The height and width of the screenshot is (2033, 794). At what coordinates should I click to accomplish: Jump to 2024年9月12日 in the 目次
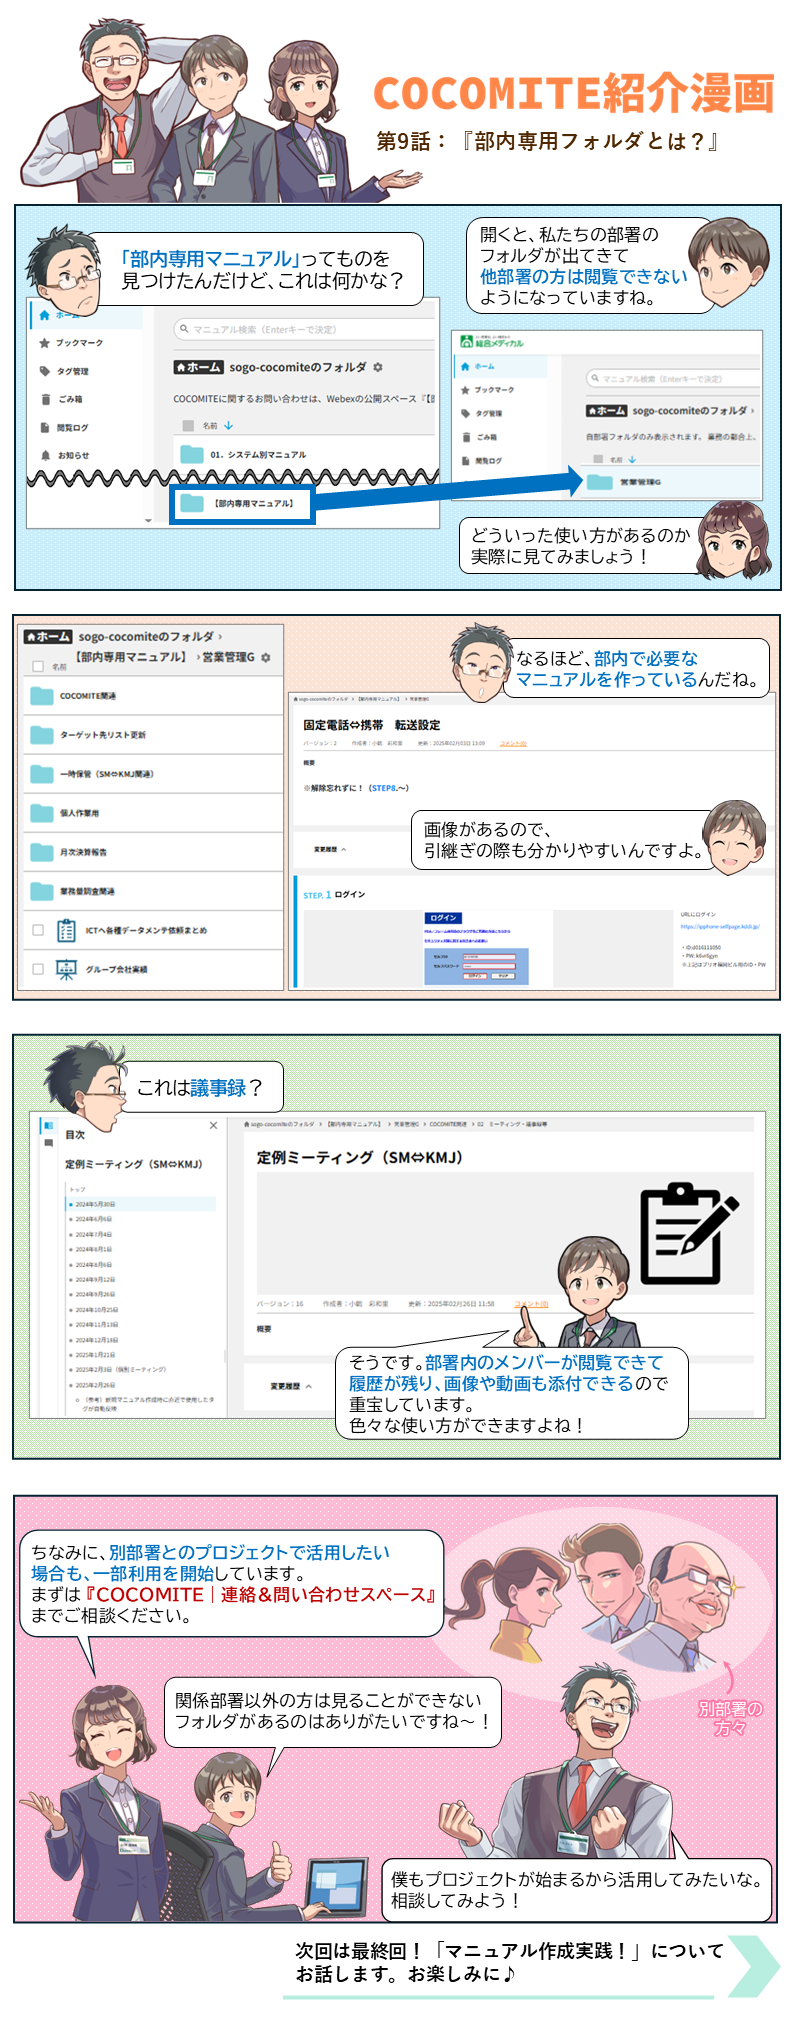(95, 1279)
